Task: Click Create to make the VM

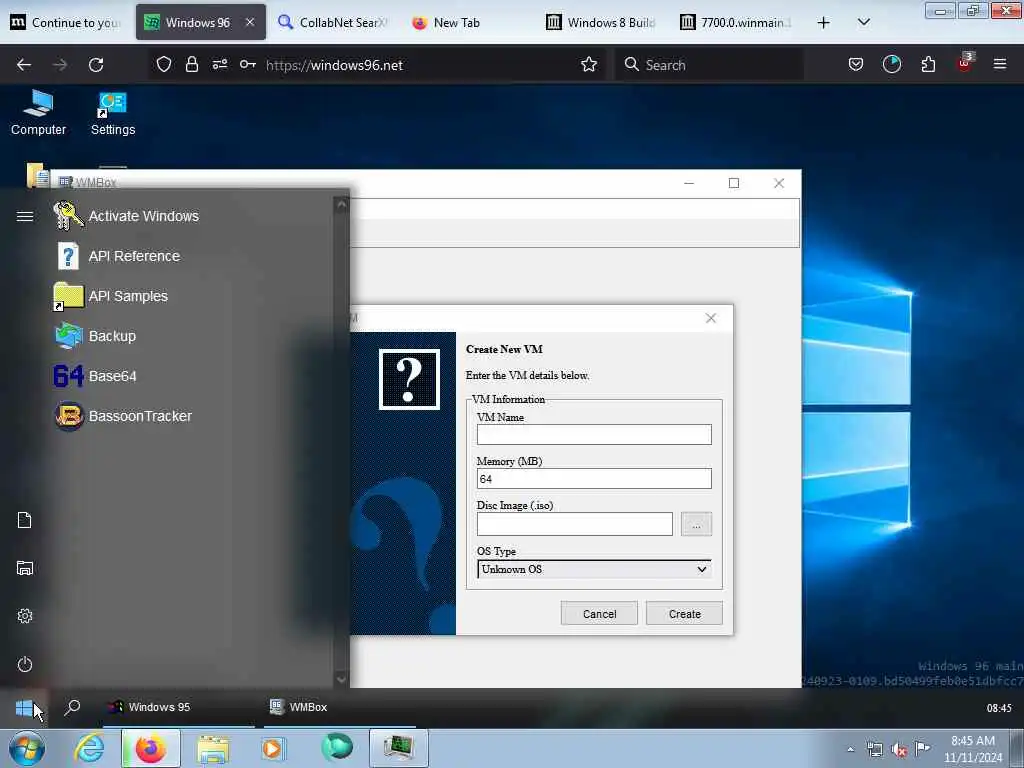Action: tap(684, 614)
